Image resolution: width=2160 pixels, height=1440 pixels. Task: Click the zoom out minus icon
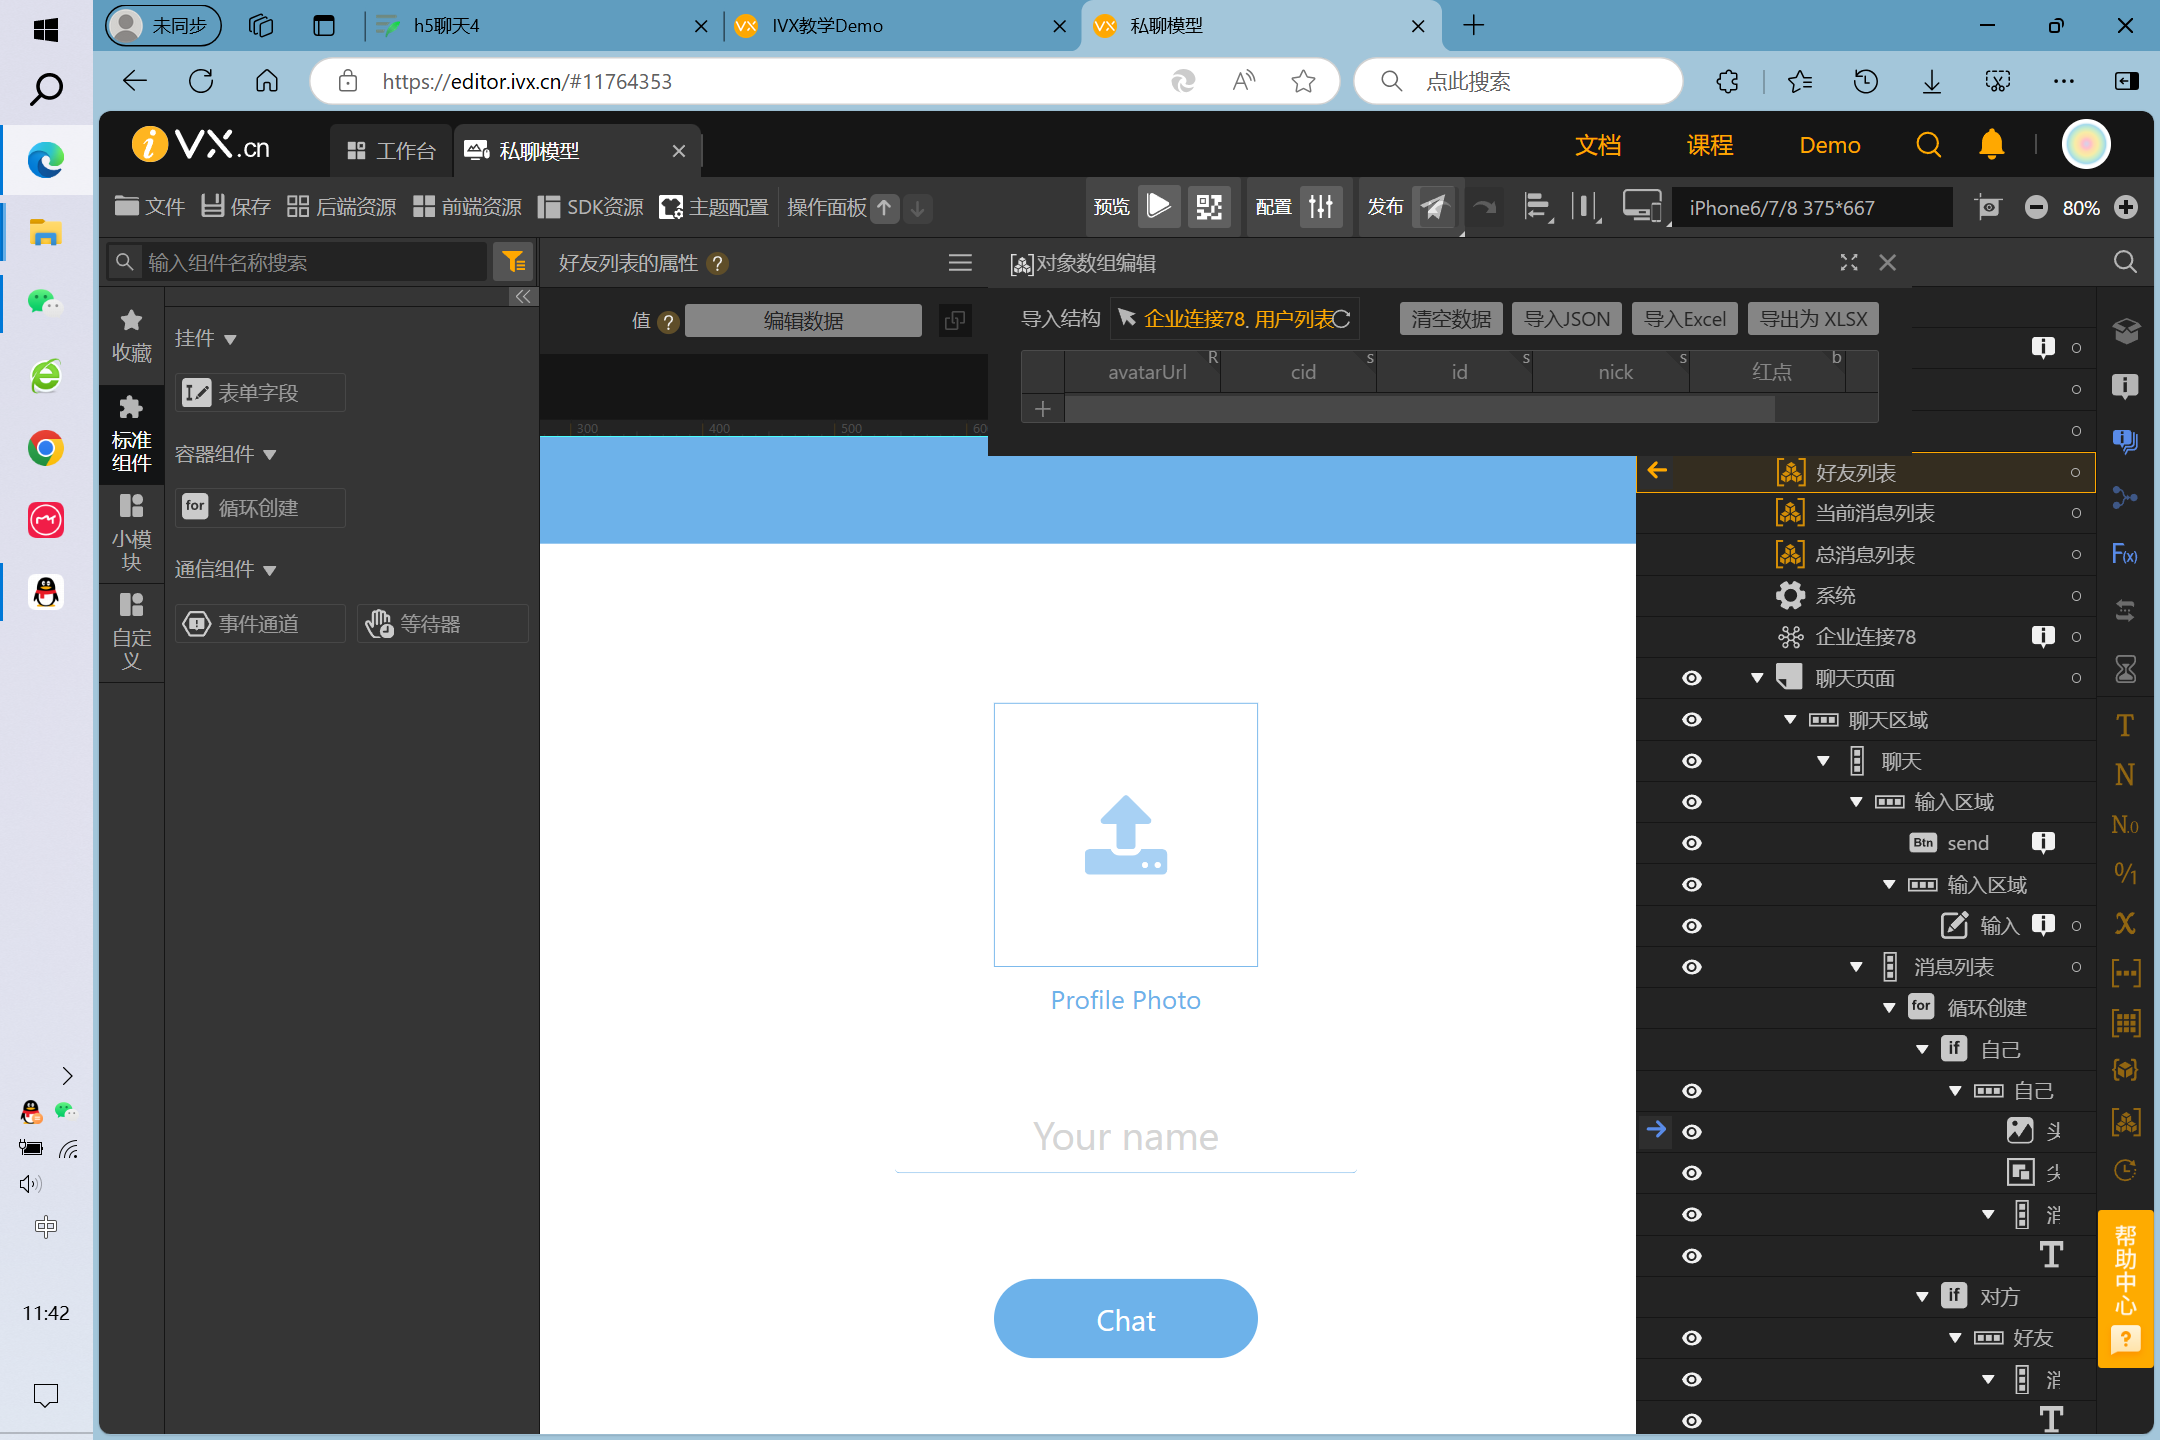[x=2036, y=207]
